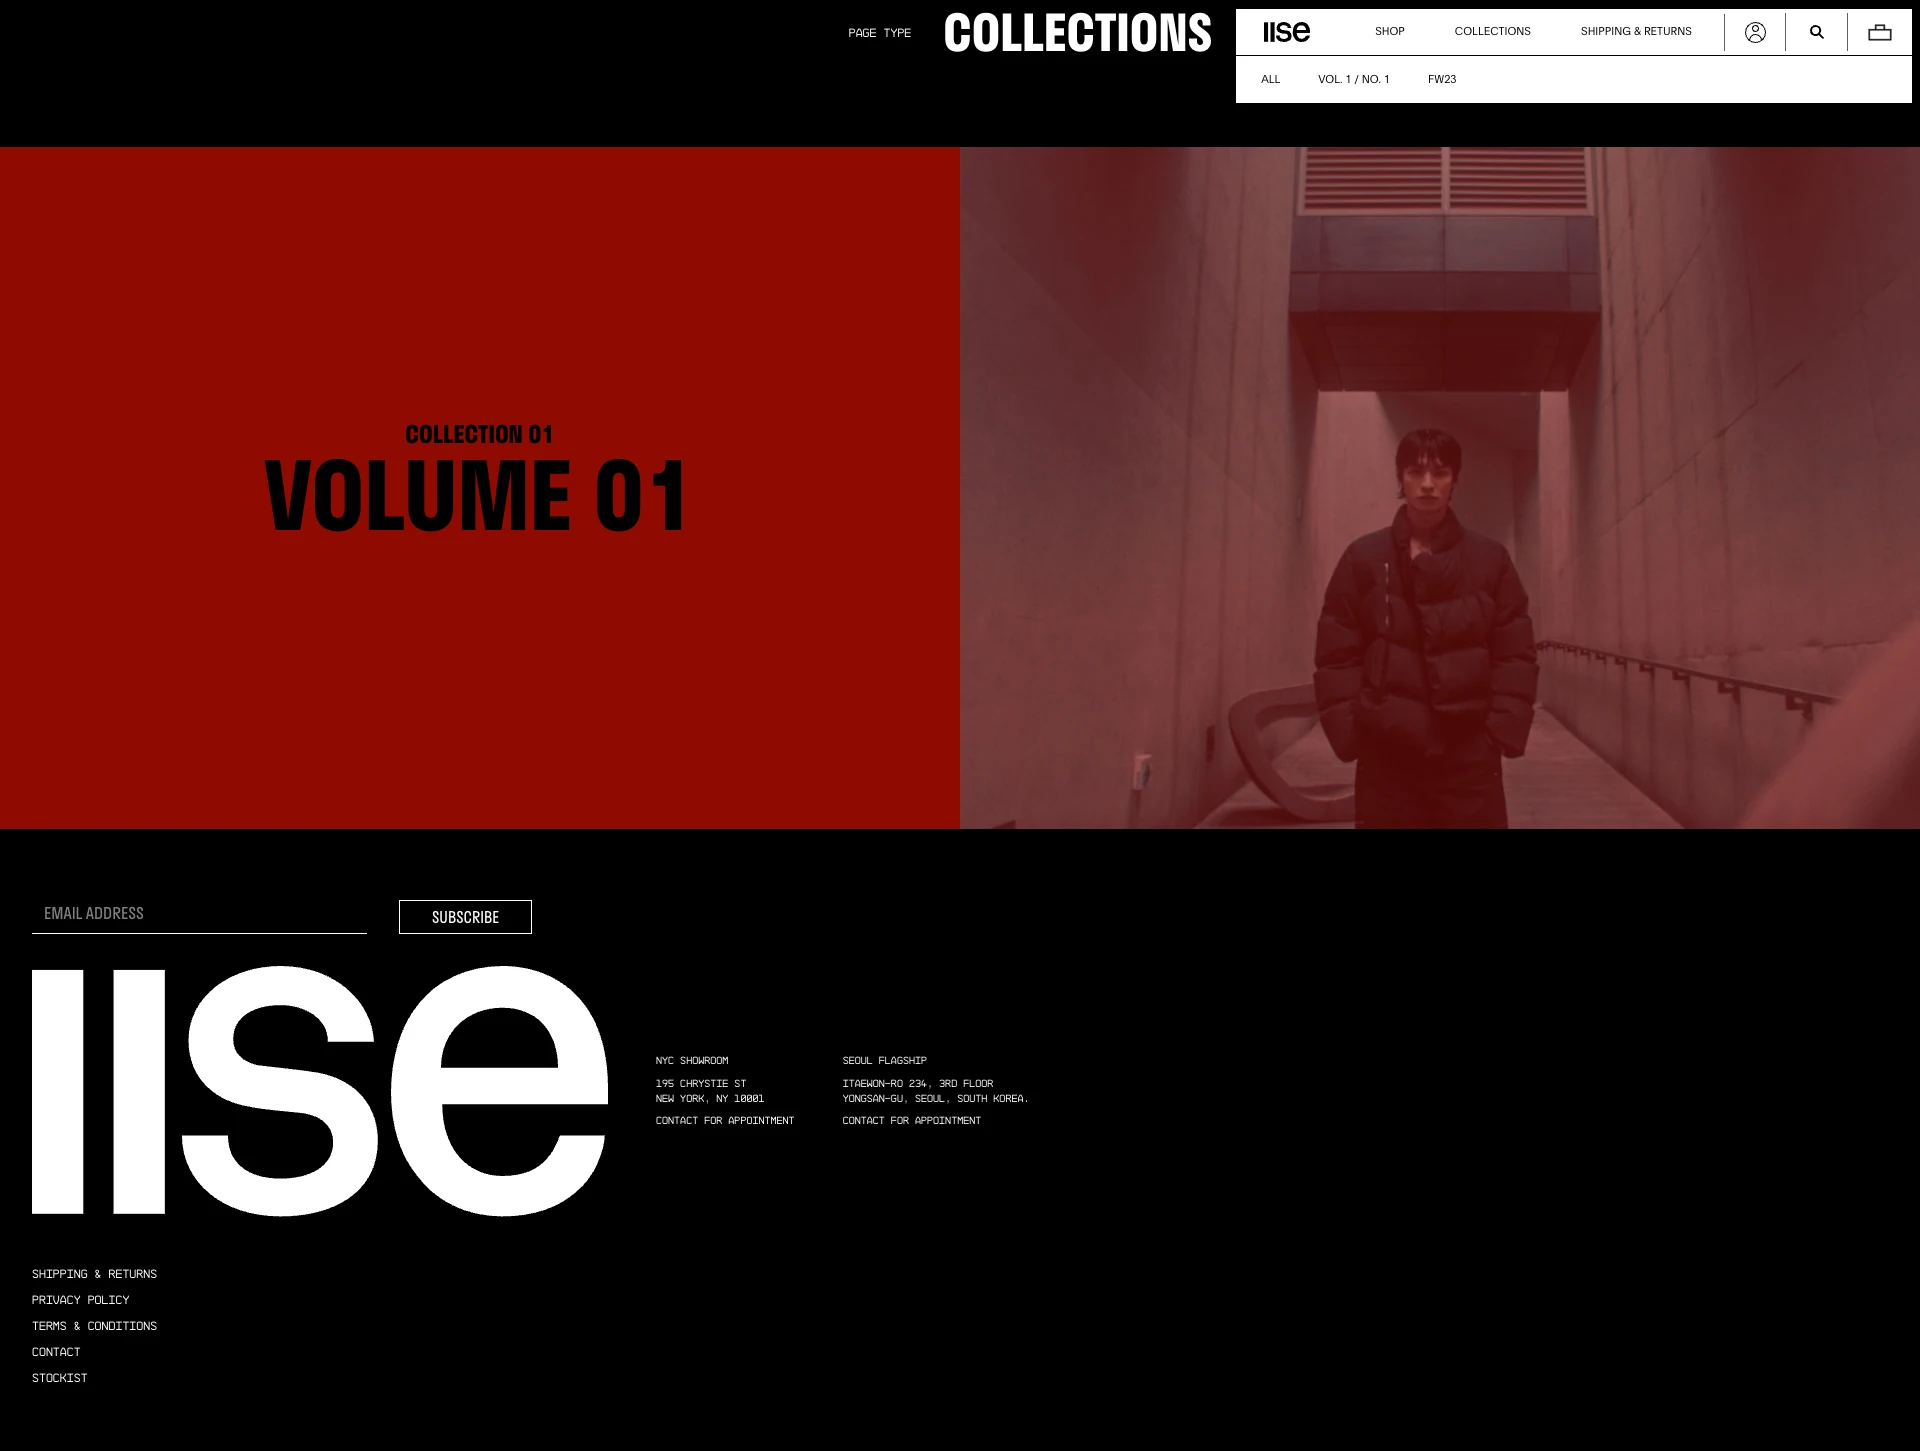Expand SHIPPING & RETURNS navigation dropdown
Image resolution: width=1920 pixels, height=1451 pixels.
coord(1635,30)
